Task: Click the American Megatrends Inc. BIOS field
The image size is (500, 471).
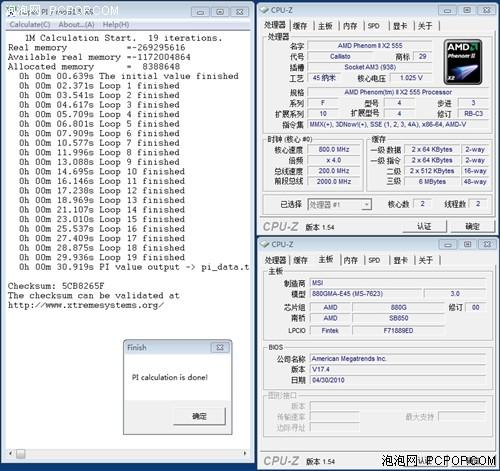Action: click(x=397, y=359)
